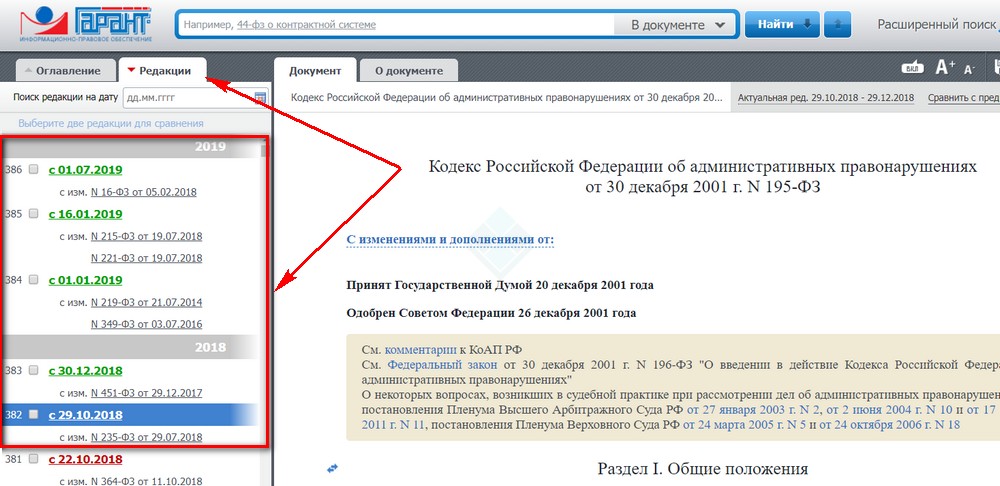This screenshot has height=486, width=1000.
Task: Open the 'В документе' search scope dropdown
Action: 677,25
